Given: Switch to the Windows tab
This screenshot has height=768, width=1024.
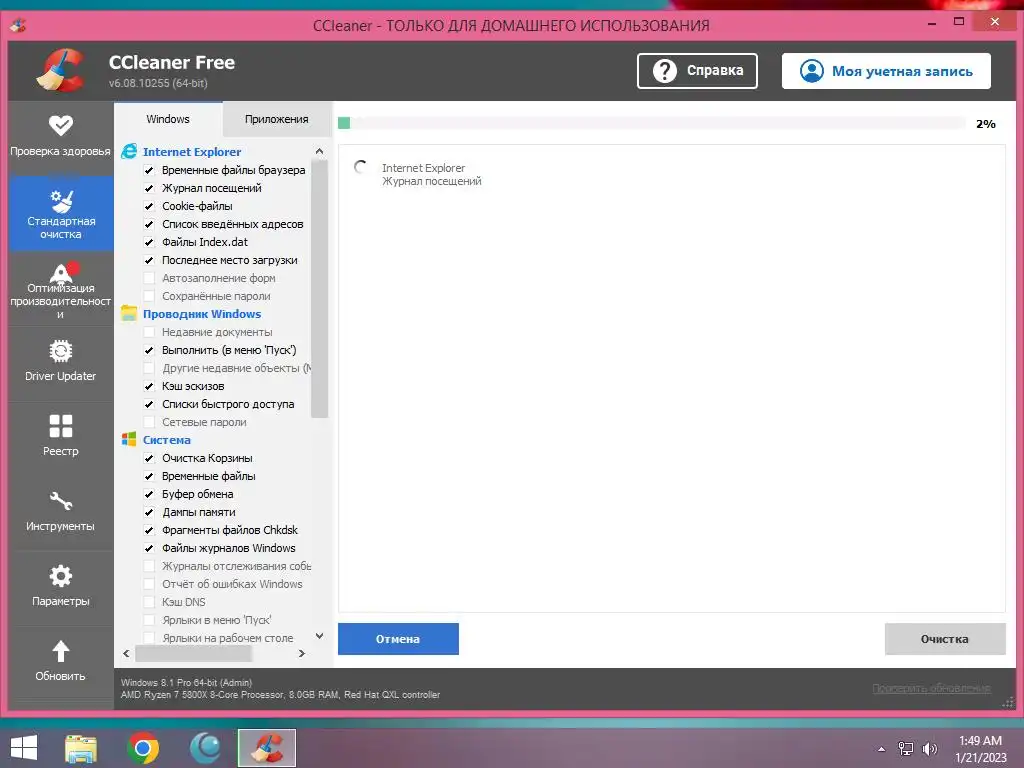Looking at the screenshot, I should (168, 119).
